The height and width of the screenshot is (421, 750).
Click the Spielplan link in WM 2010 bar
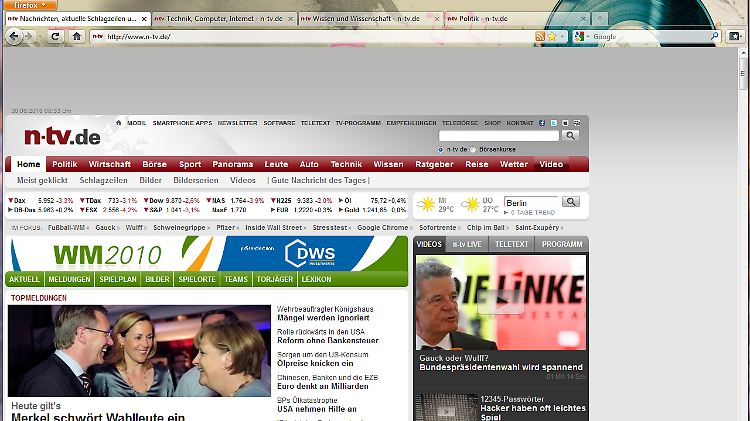[x=119, y=279]
